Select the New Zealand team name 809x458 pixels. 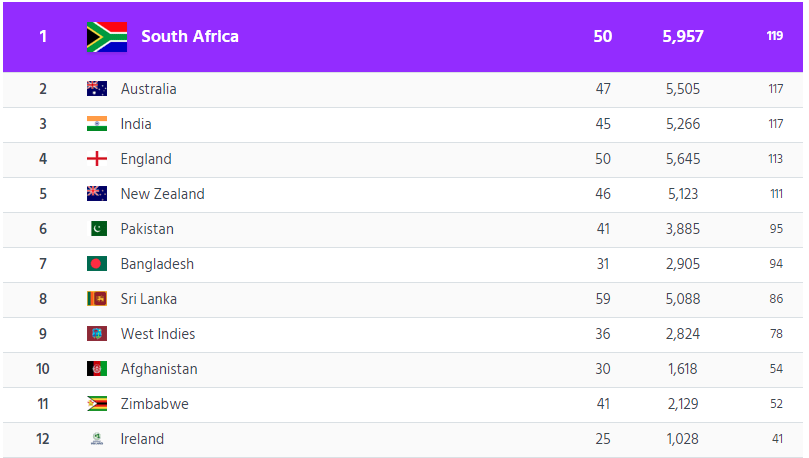pos(163,194)
